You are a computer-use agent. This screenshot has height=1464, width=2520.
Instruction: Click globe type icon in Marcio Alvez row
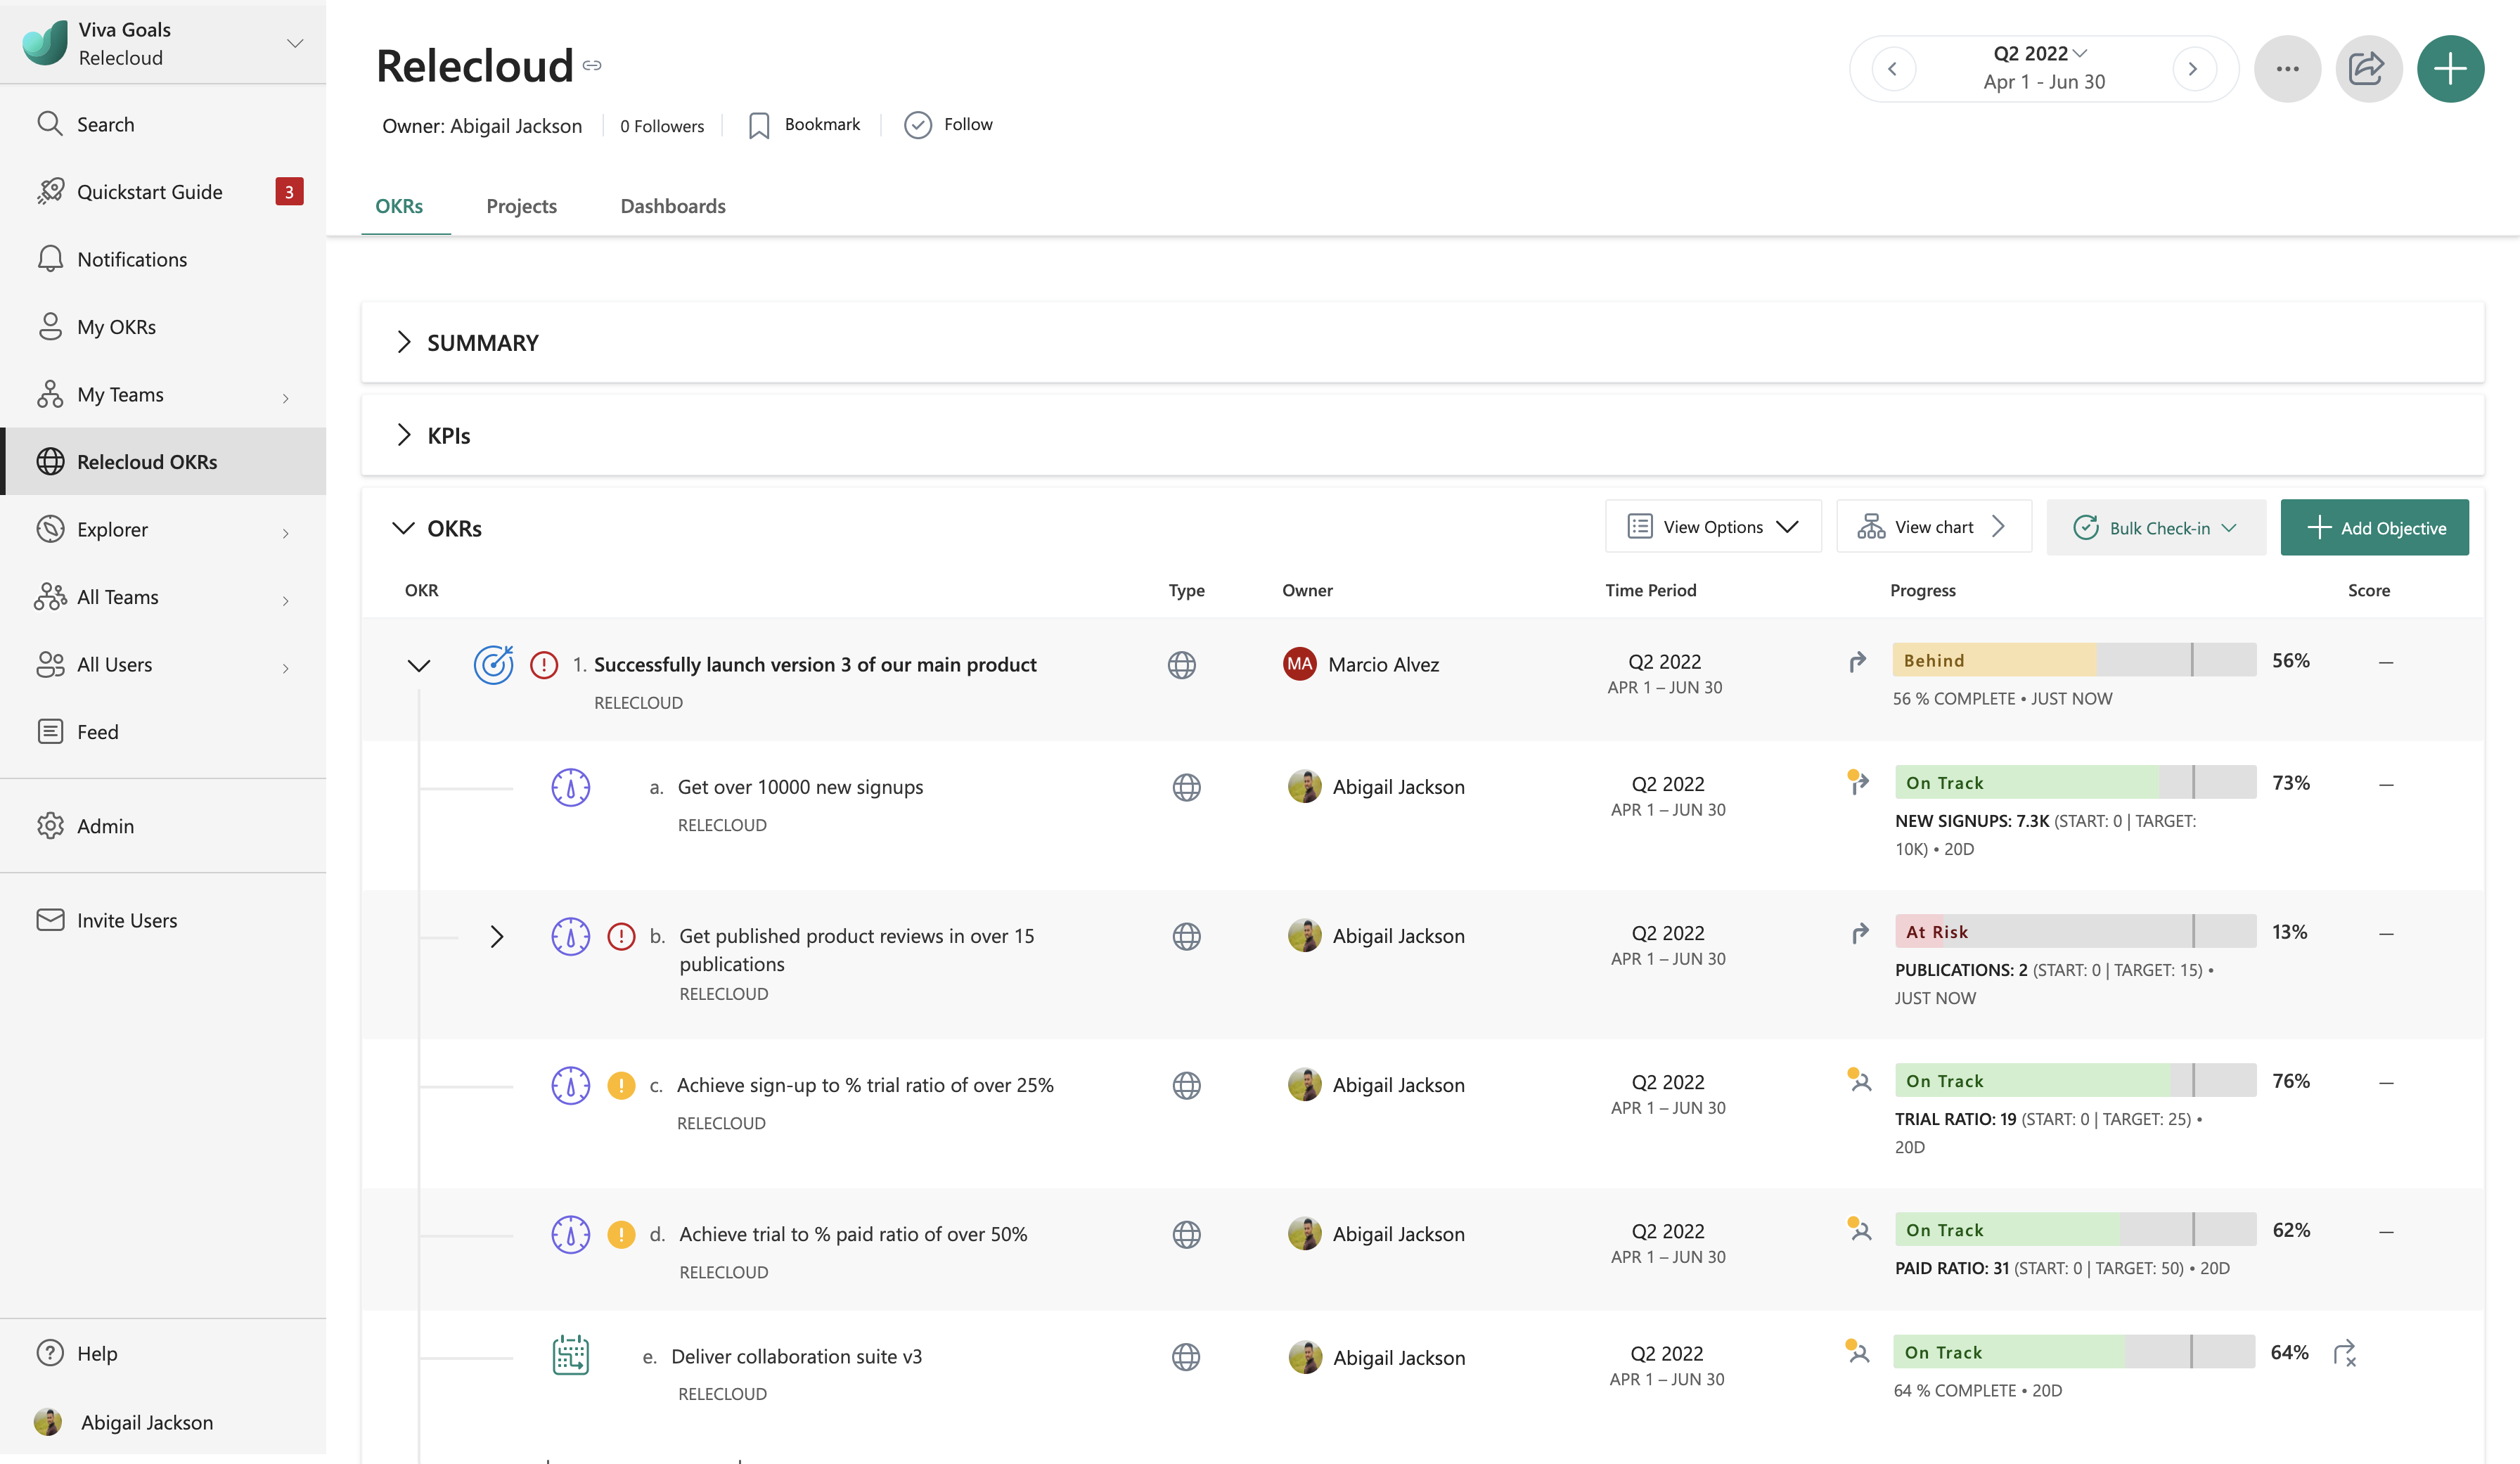pos(1182,664)
